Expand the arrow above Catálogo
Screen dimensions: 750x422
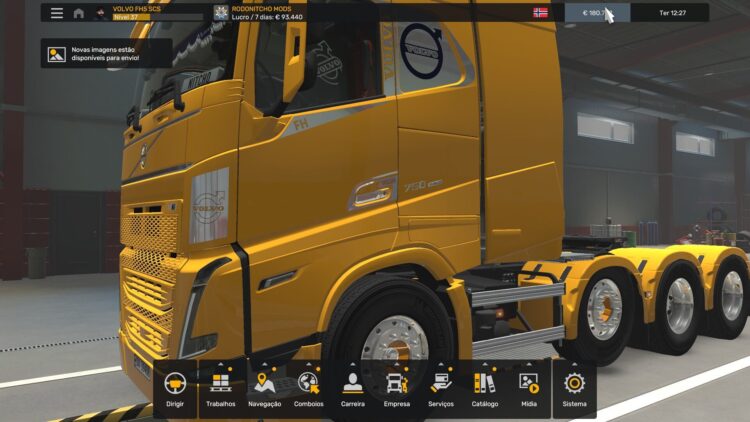(x=485, y=365)
